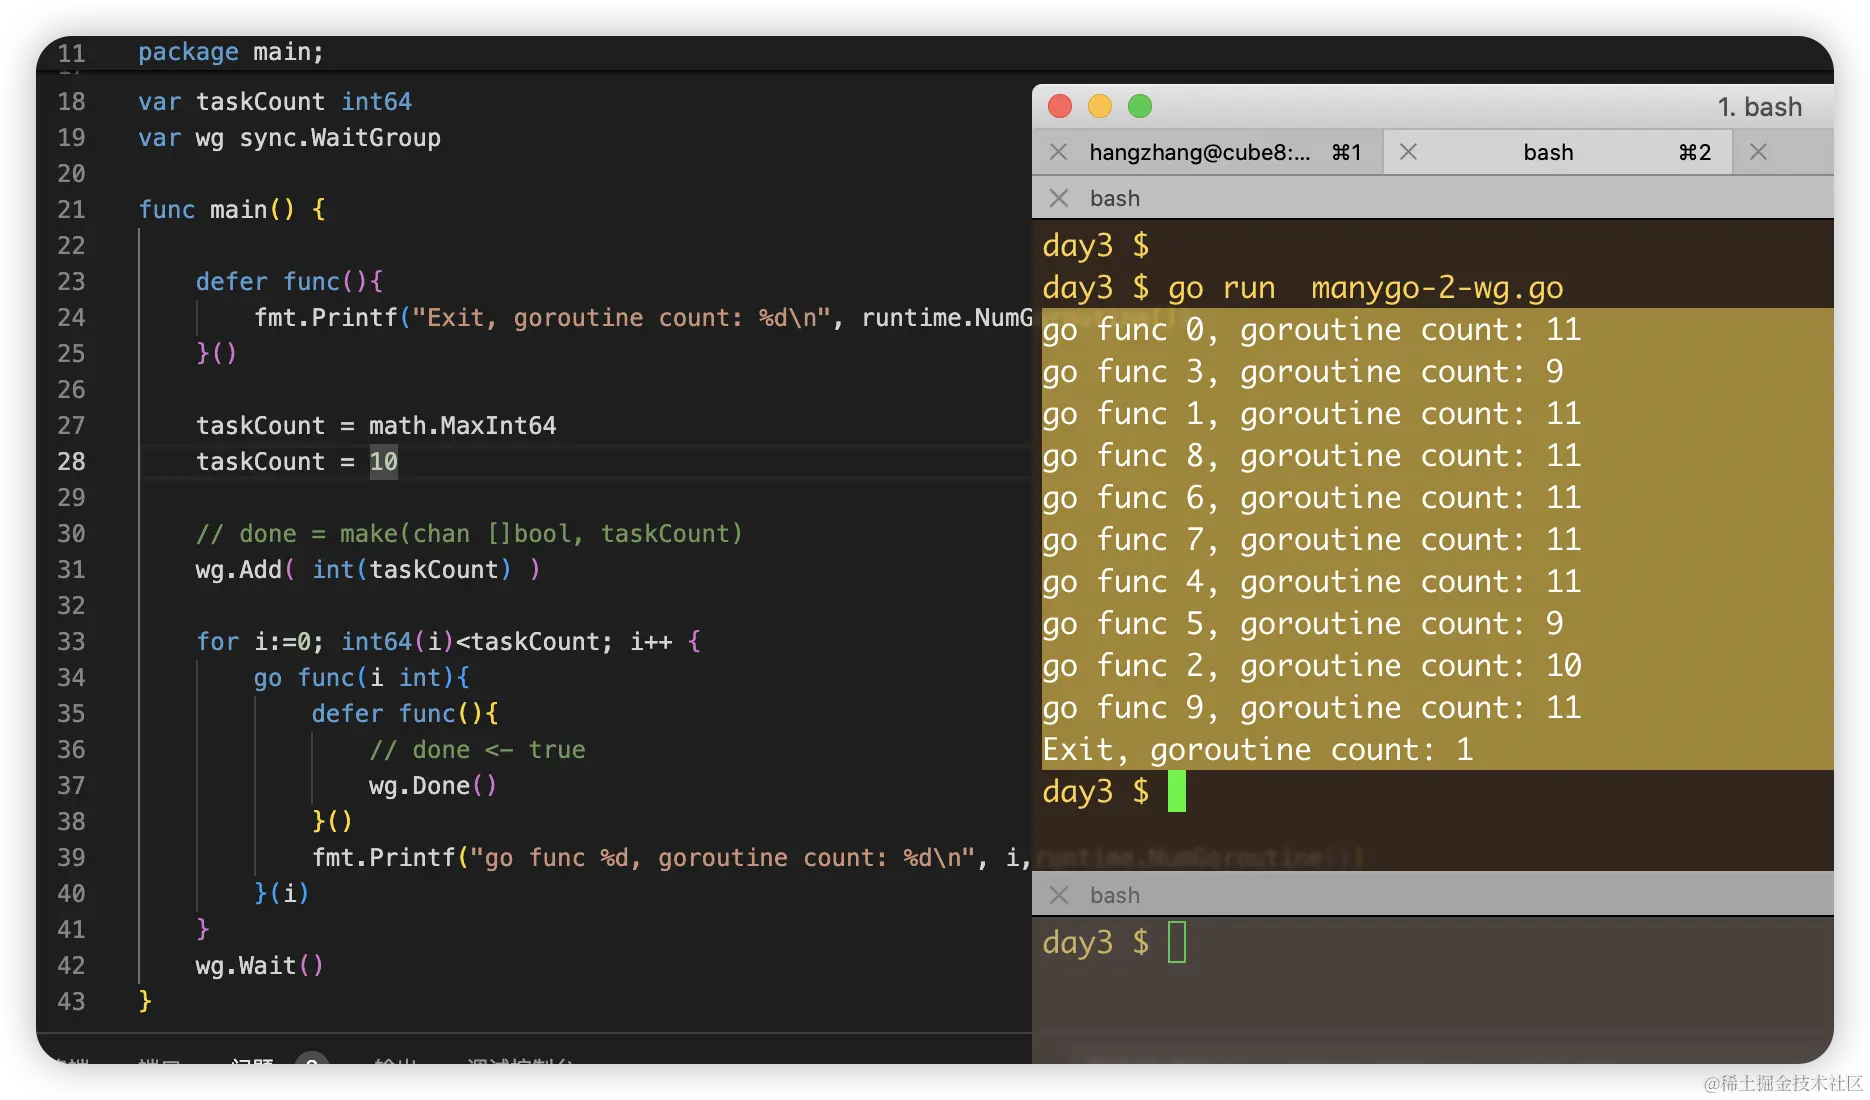The width and height of the screenshot is (1870, 1100).
Task: Place cursor on 'package main;' in editor
Action: 231,52
